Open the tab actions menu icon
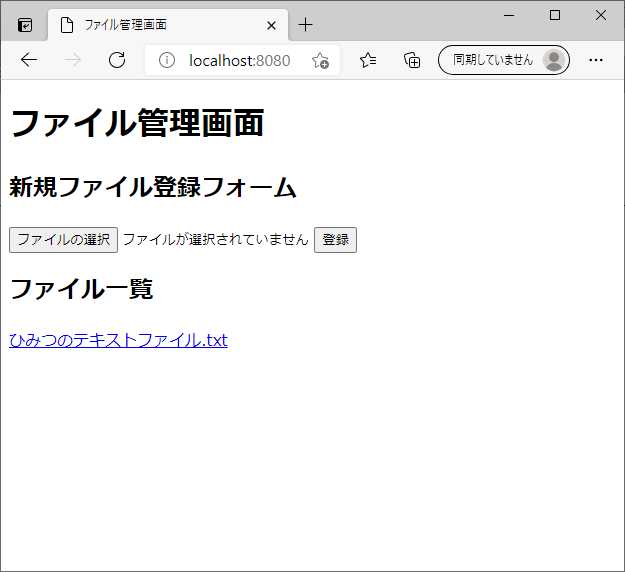This screenshot has width=625, height=572. coord(25,25)
